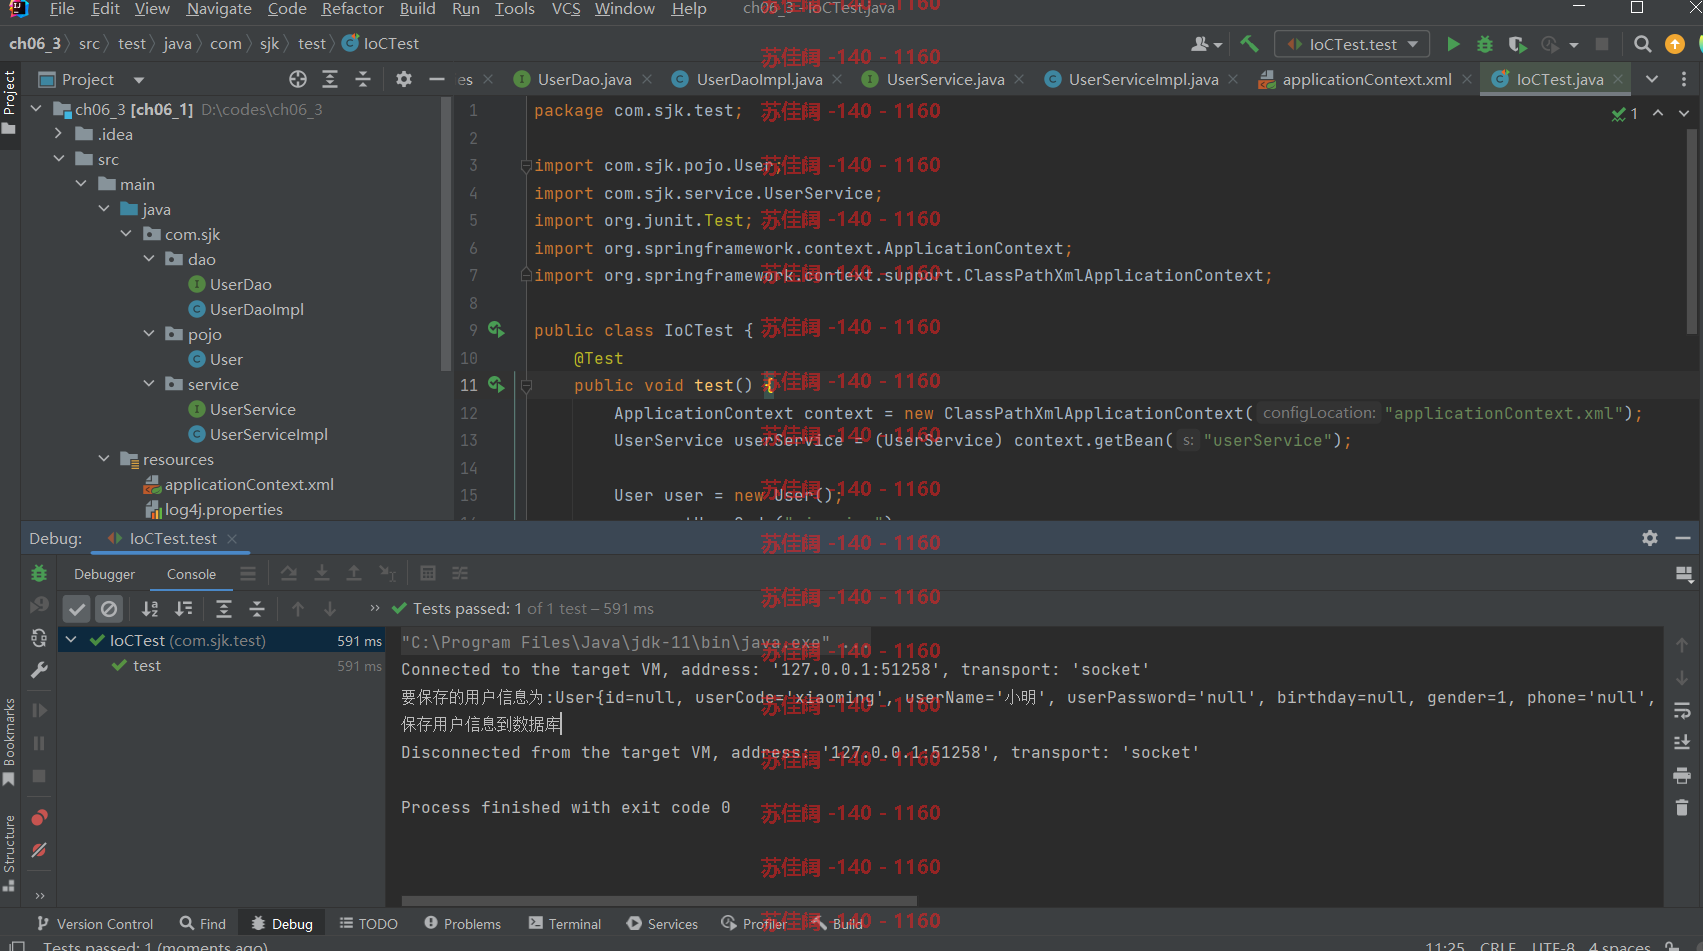Open Debug panel settings gear
Viewport: 1703px width, 951px height.
[1650, 538]
